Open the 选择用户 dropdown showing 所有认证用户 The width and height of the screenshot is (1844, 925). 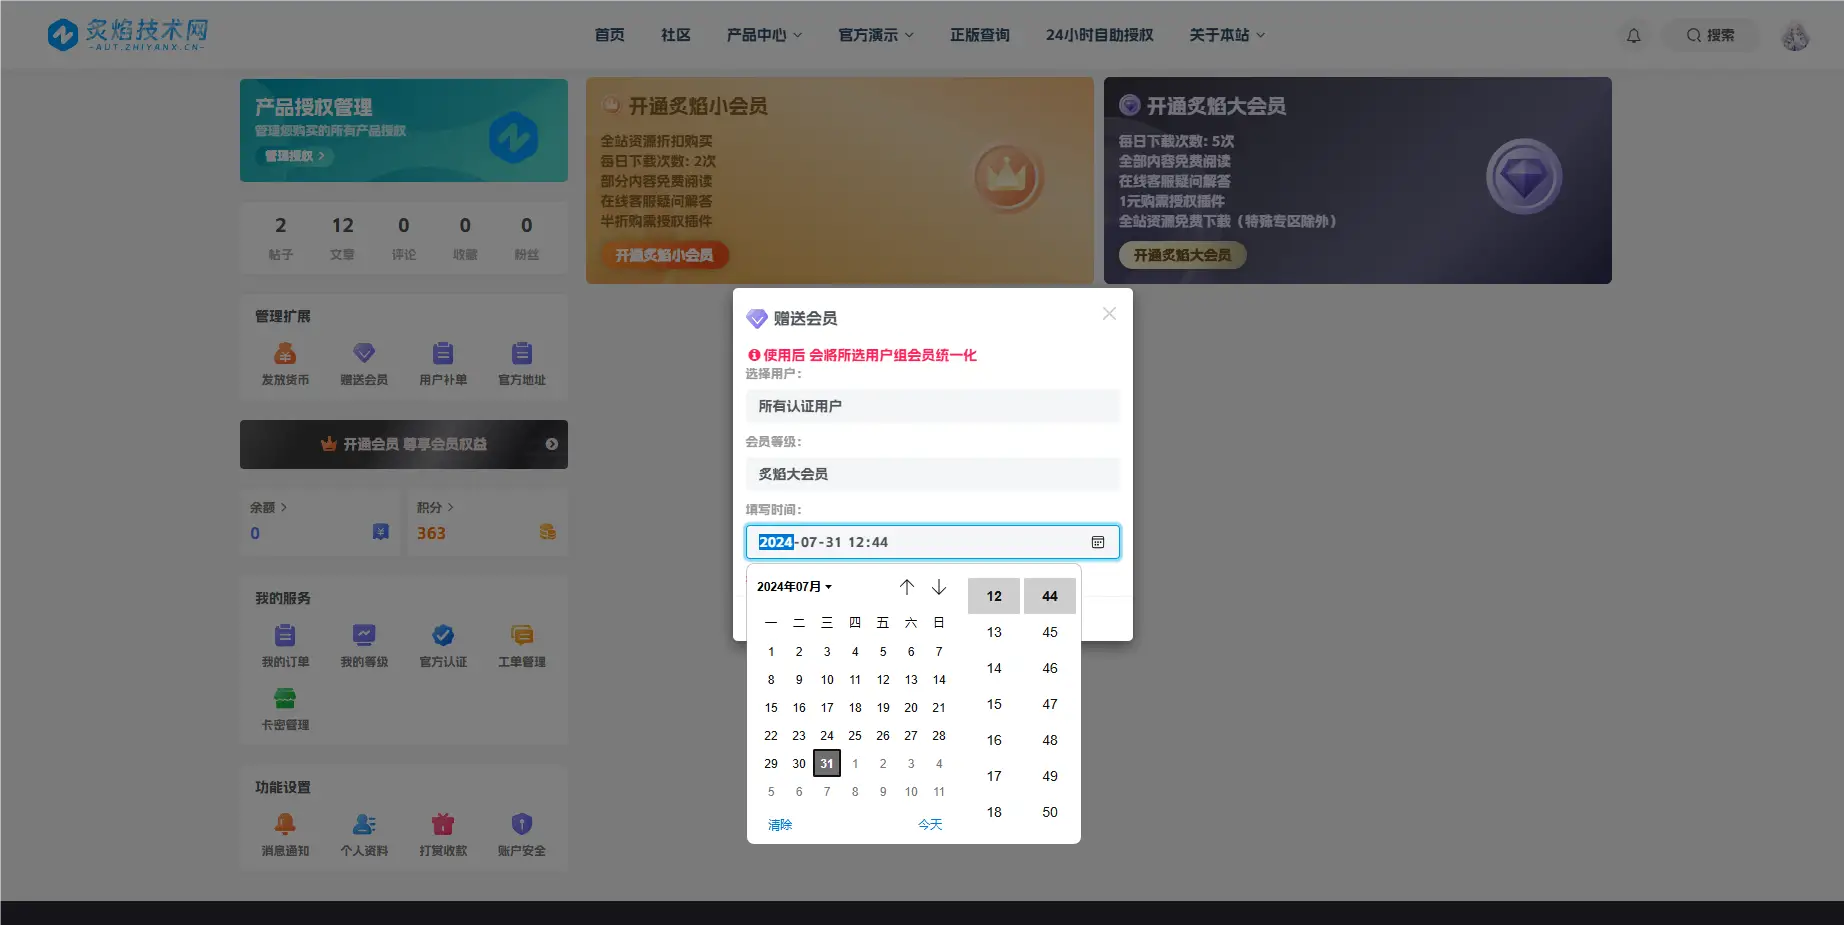(x=932, y=406)
